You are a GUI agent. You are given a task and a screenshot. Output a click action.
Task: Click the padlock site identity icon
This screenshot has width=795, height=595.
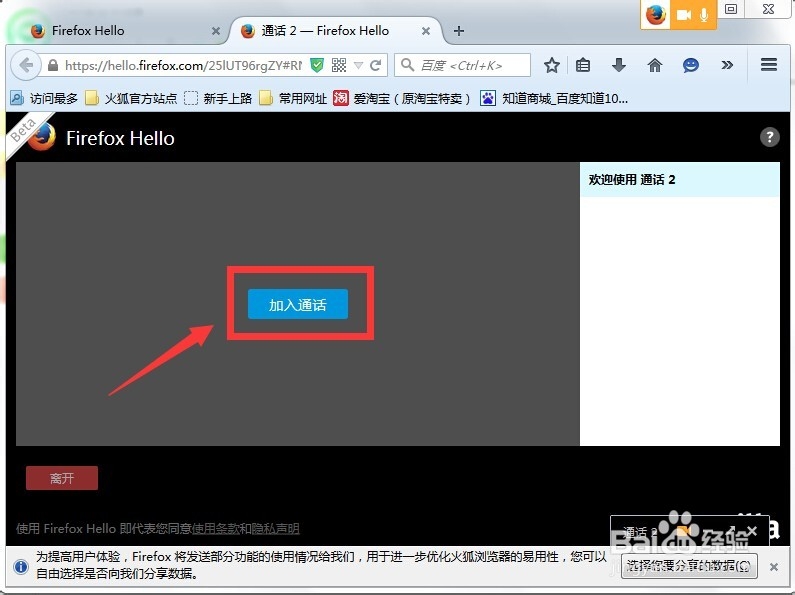(x=53, y=65)
